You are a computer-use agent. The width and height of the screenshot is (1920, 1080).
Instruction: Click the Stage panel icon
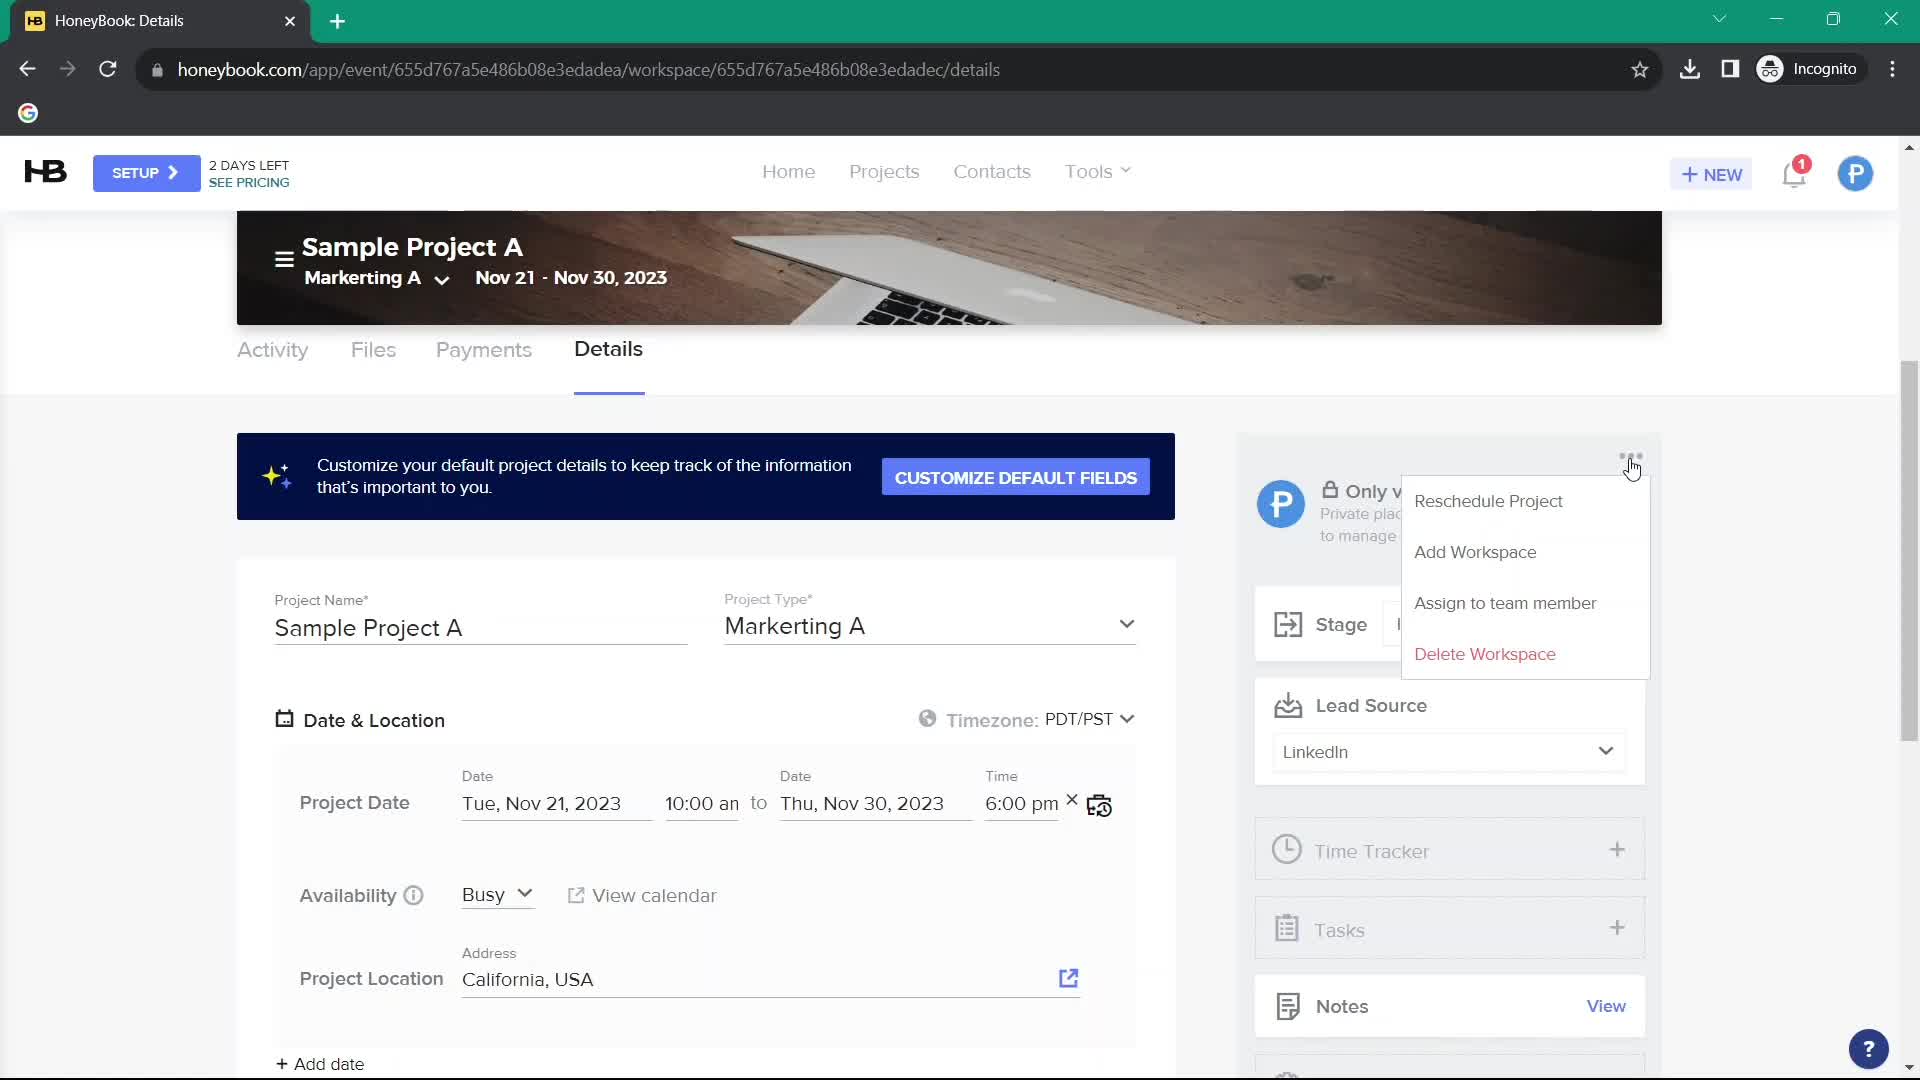pos(1288,624)
